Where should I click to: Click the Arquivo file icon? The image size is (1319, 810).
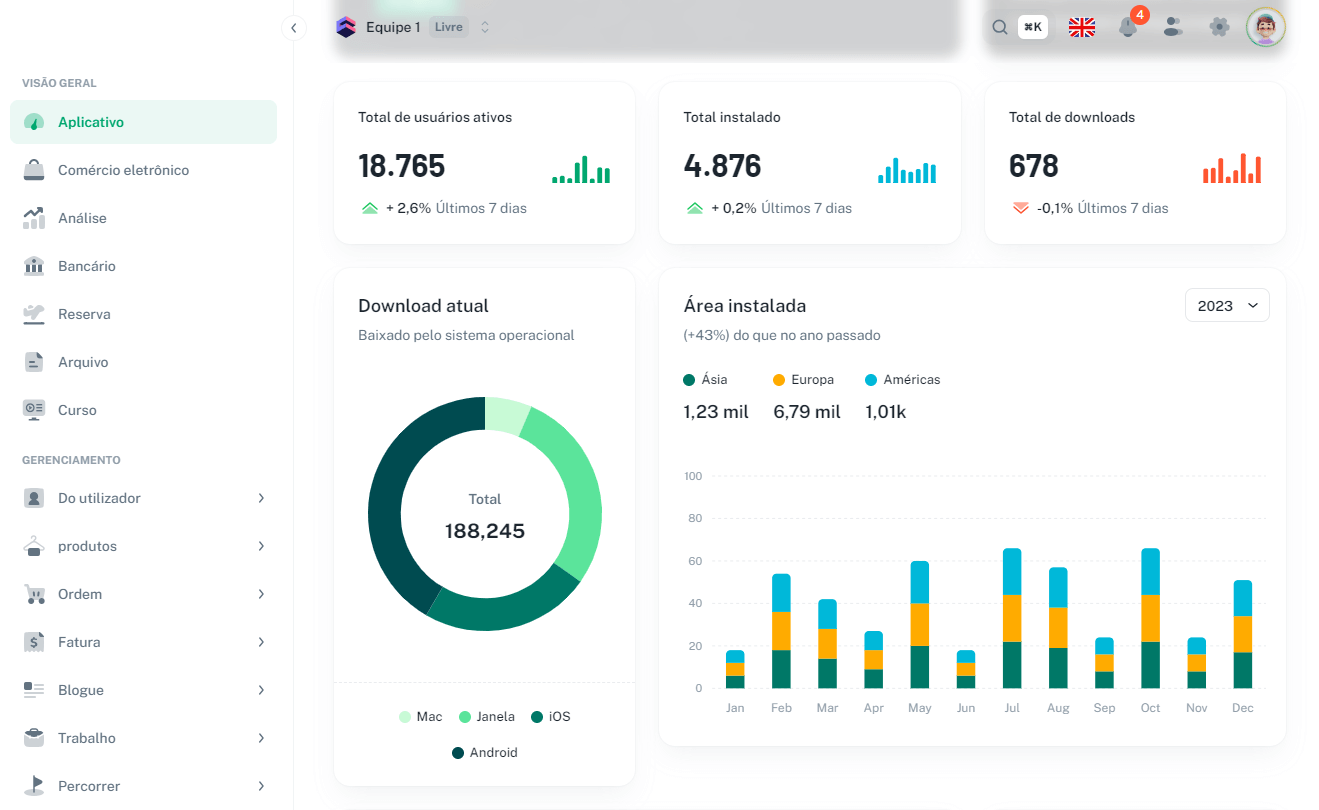(x=34, y=362)
